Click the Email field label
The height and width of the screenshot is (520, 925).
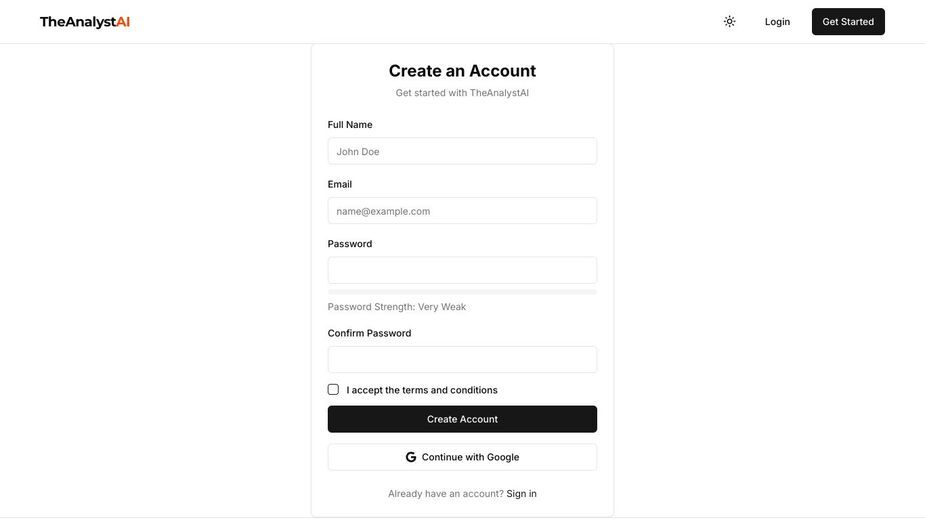pyautogui.click(x=340, y=184)
